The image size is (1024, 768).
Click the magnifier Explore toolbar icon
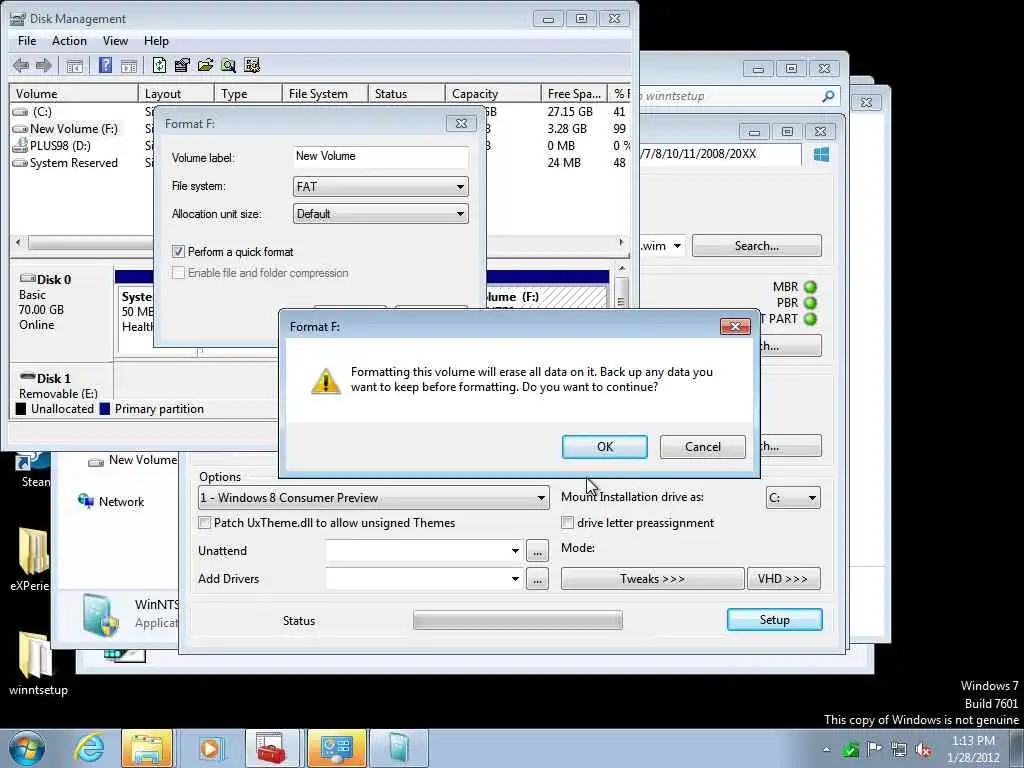pyautogui.click(x=228, y=65)
